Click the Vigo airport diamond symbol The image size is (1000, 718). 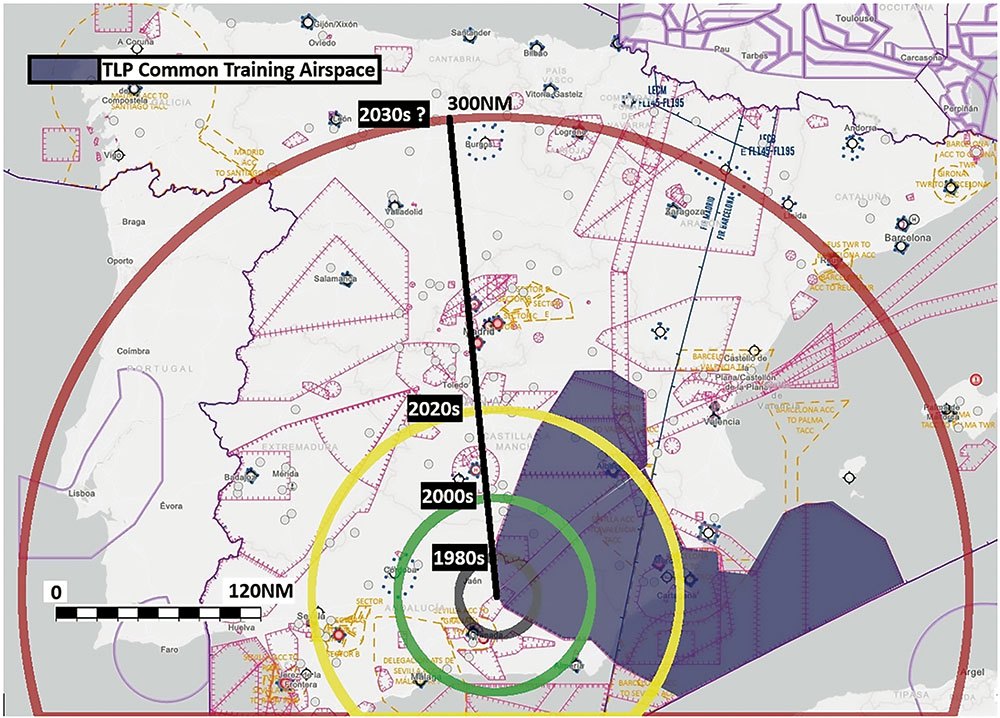(119, 155)
